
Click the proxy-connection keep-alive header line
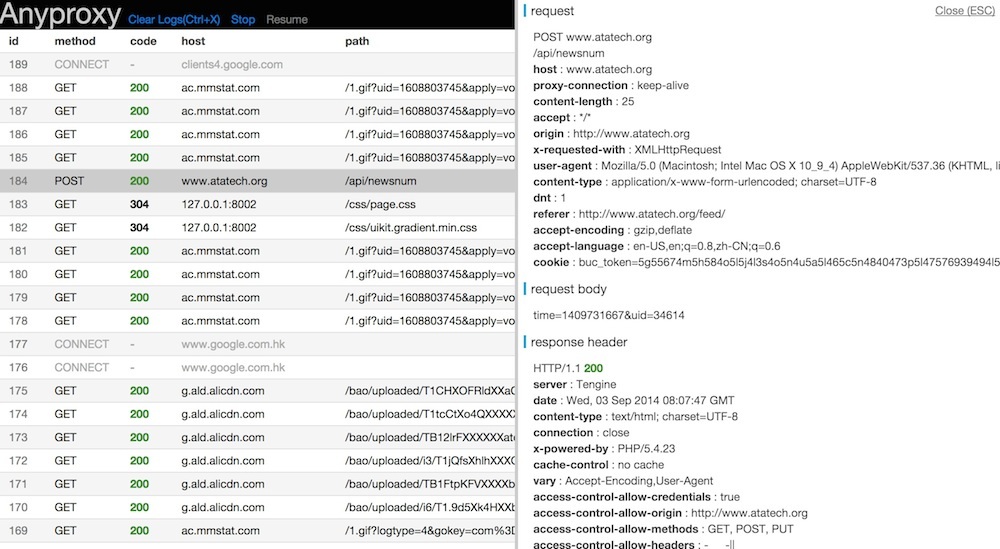(611, 85)
